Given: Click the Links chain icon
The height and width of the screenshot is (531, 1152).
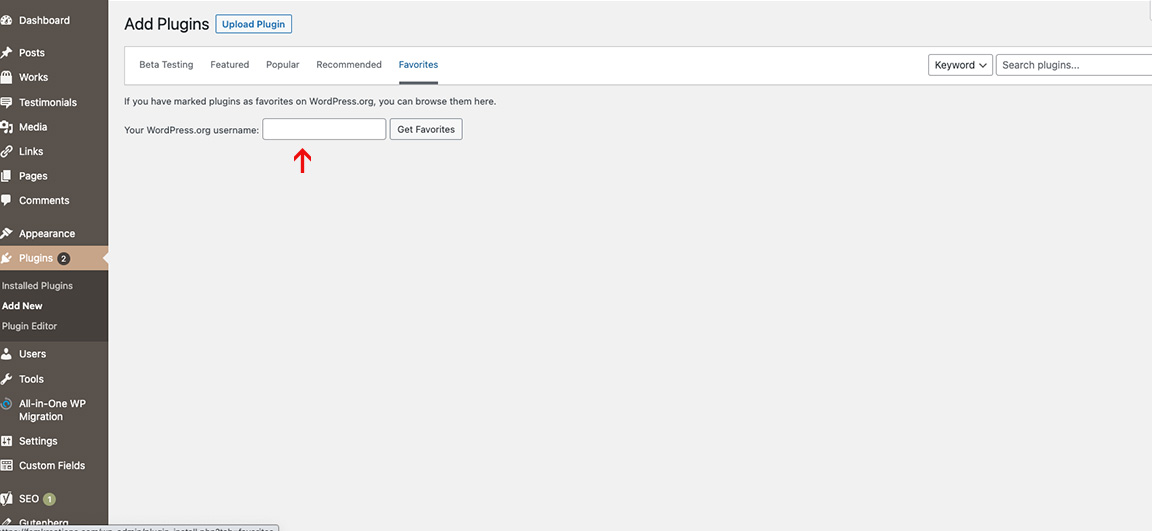Looking at the screenshot, I should pos(6,151).
